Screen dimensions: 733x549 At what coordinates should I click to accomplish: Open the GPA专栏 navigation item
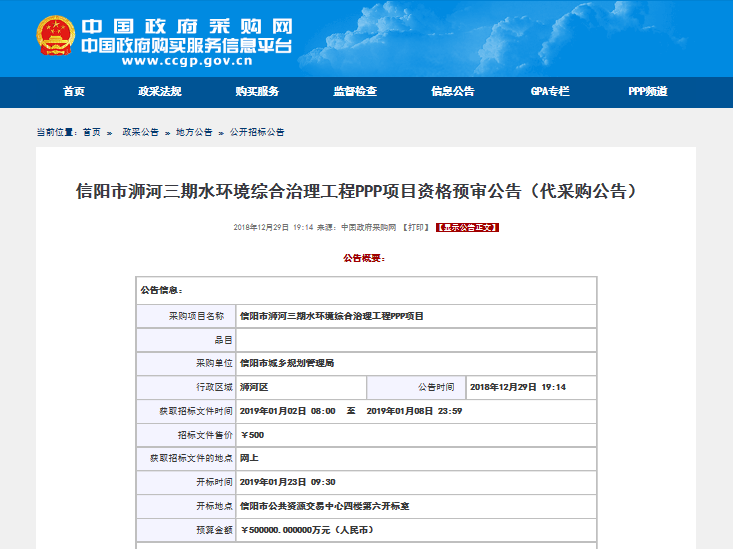point(550,92)
